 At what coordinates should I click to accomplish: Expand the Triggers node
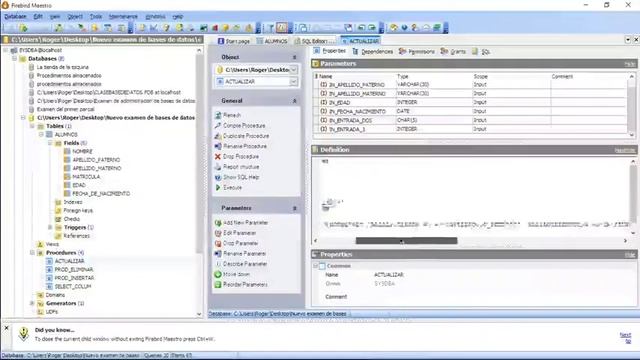point(50,227)
